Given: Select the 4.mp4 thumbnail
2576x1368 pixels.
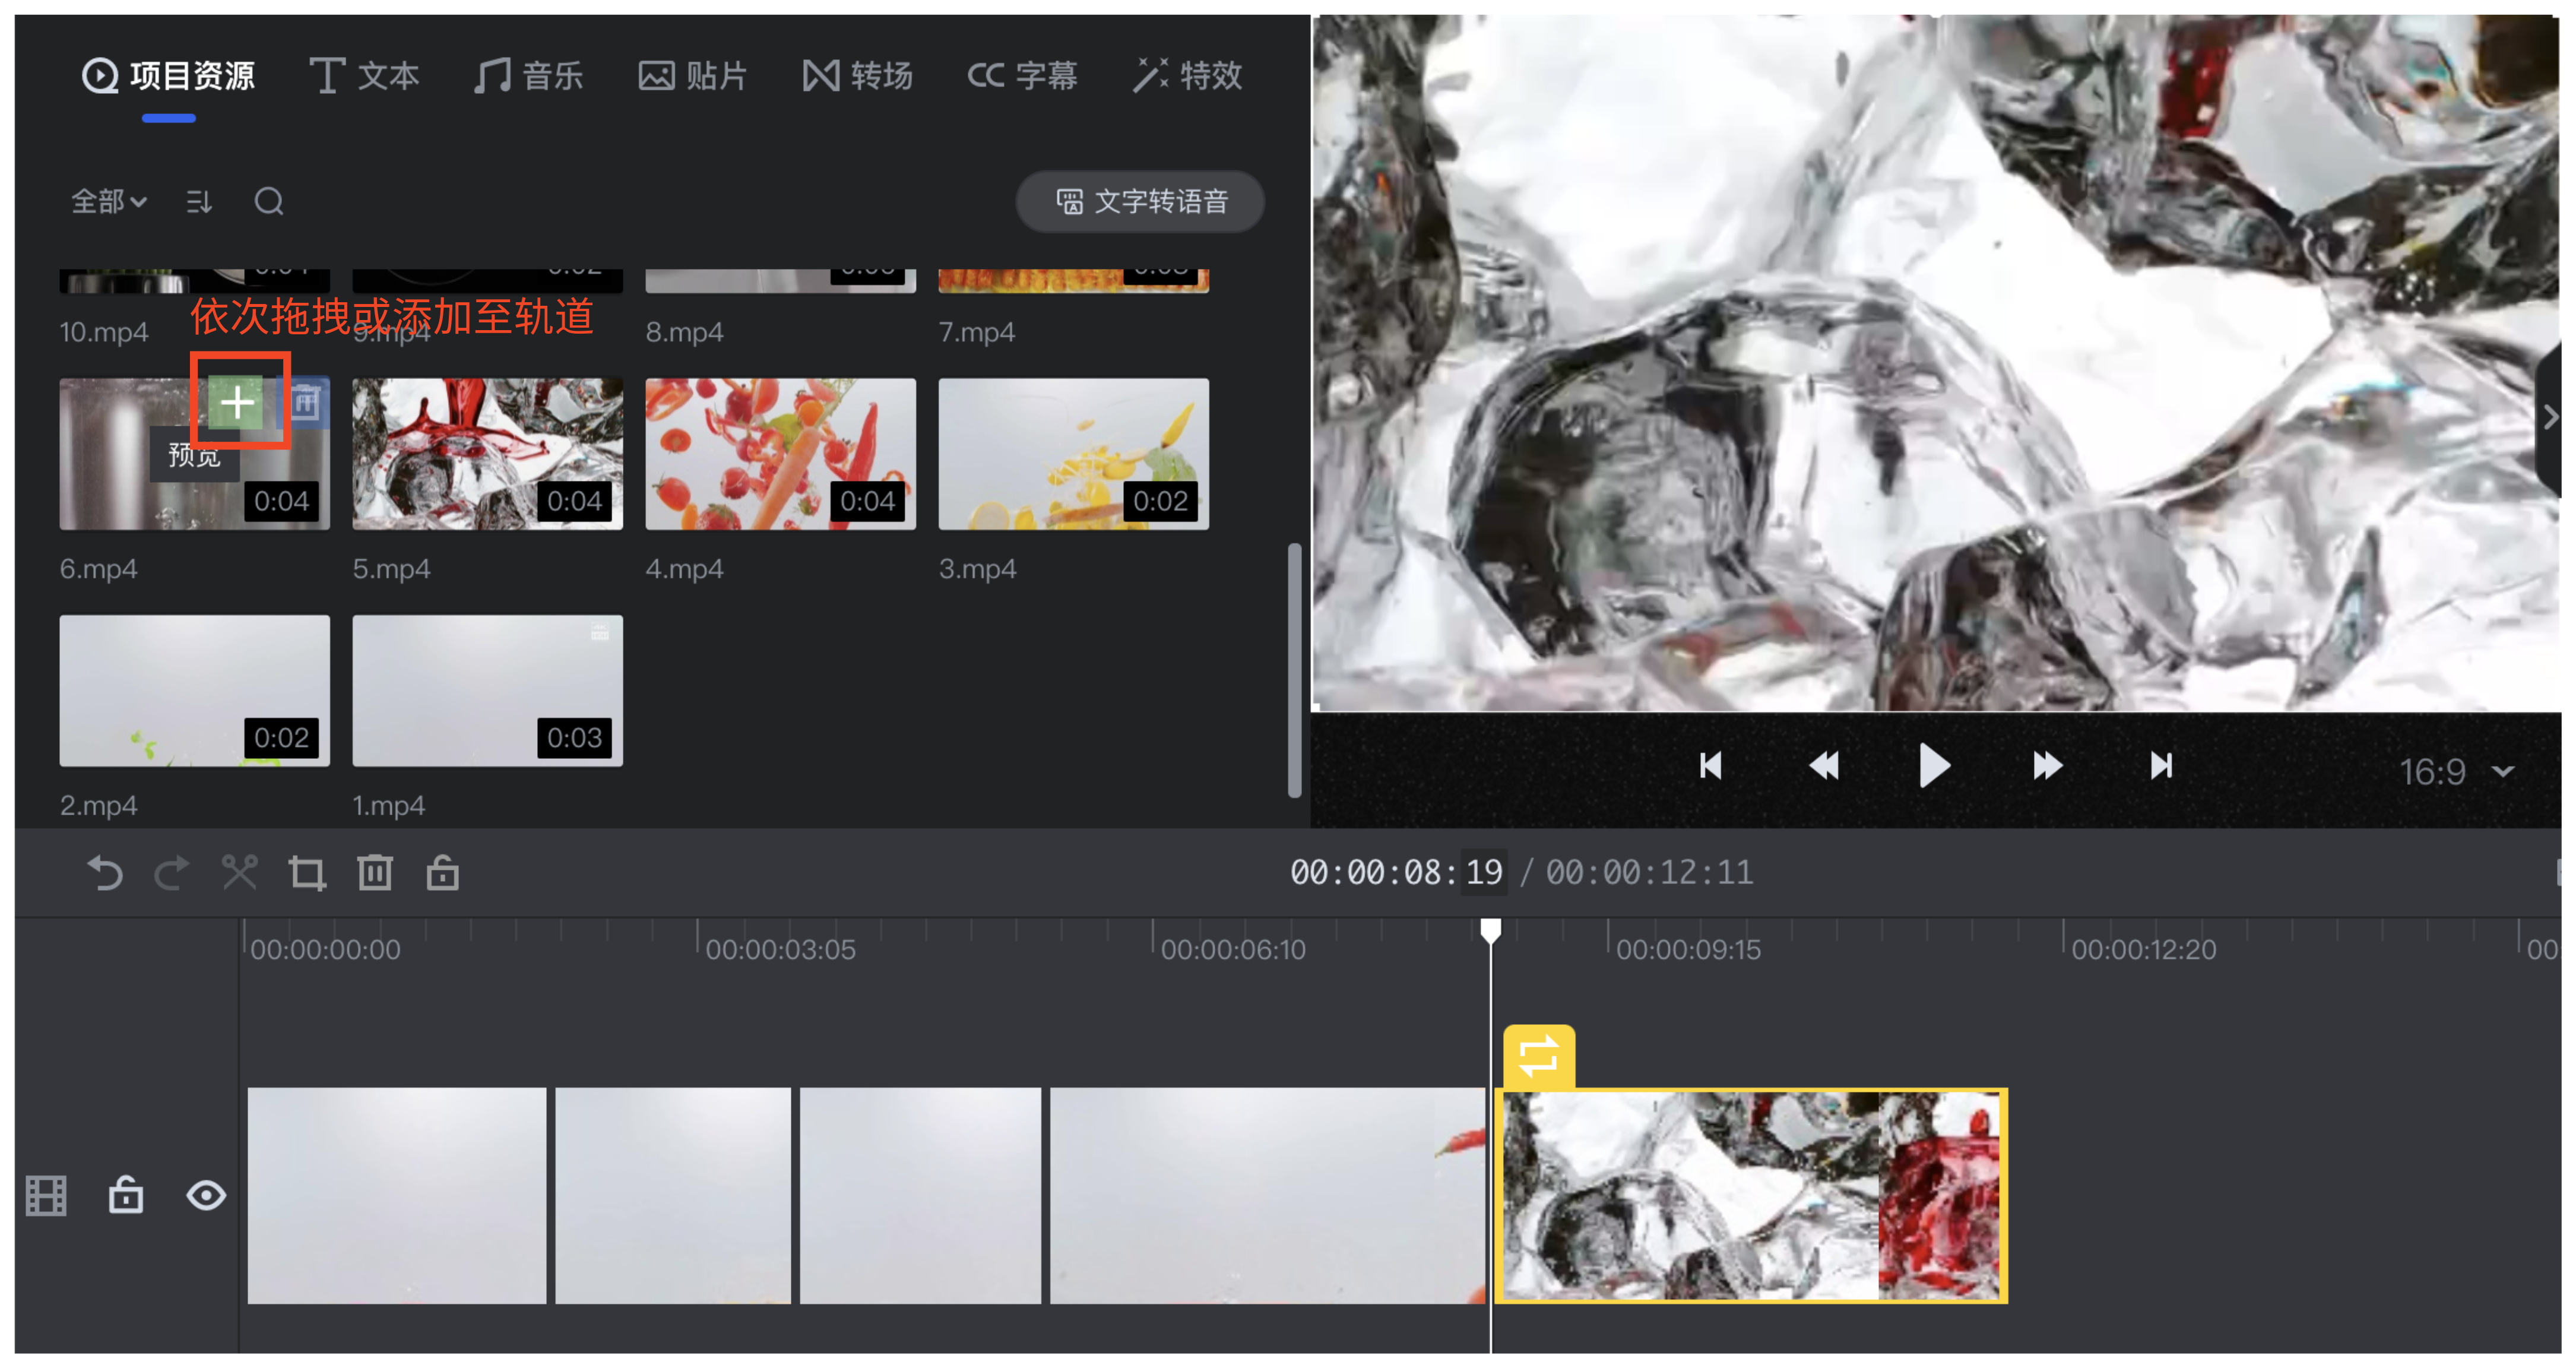Looking at the screenshot, I should click(780, 453).
